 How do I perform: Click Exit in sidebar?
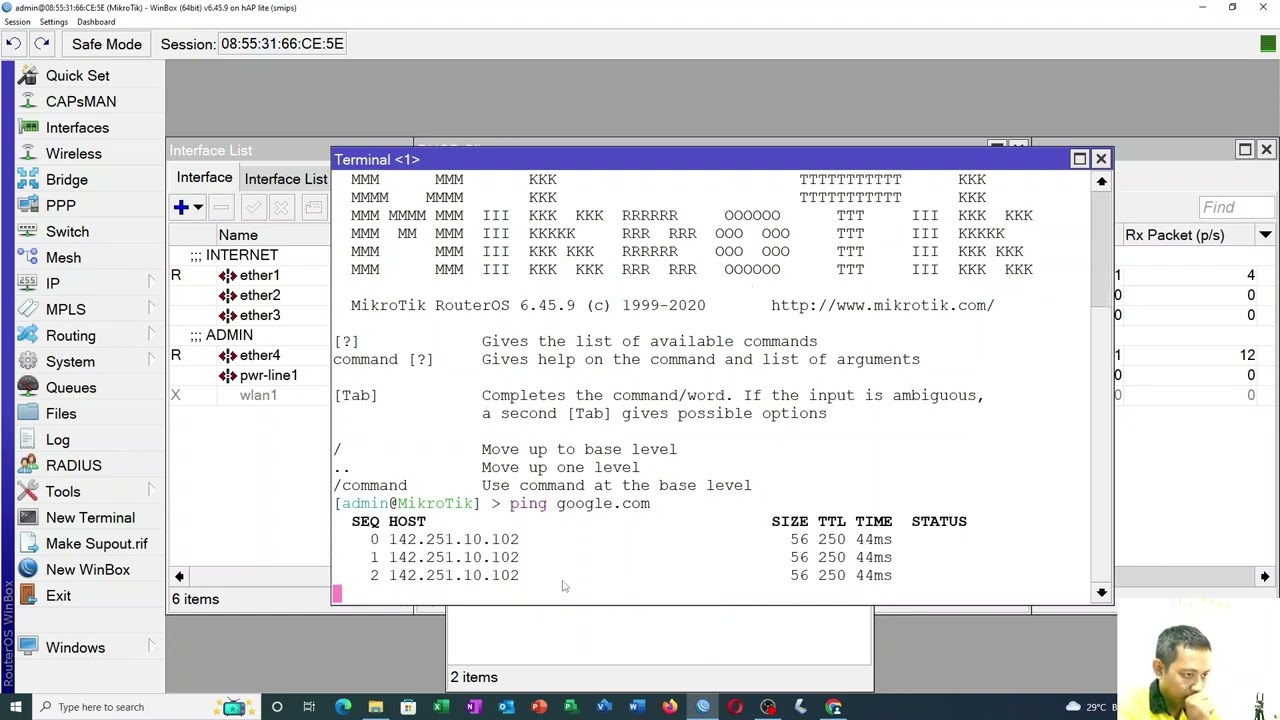click(58, 596)
